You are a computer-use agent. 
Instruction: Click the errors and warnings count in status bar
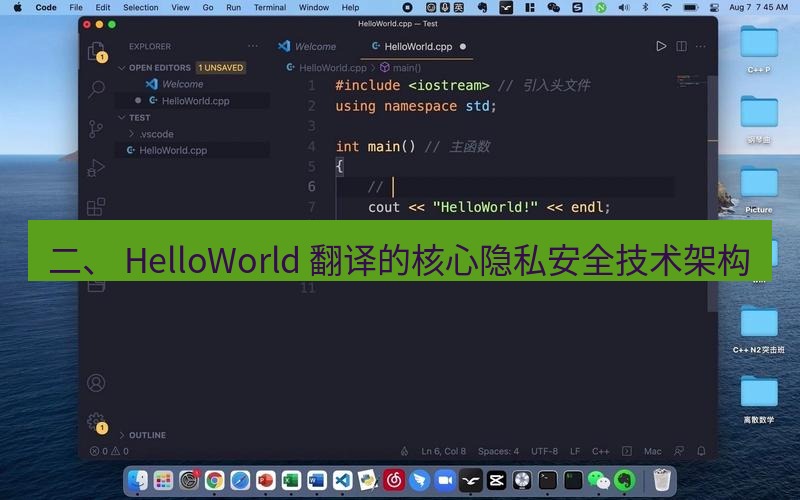(x=109, y=451)
